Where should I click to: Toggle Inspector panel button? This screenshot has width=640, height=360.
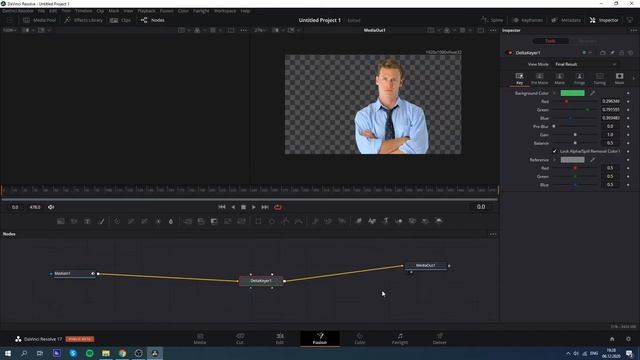(604, 20)
